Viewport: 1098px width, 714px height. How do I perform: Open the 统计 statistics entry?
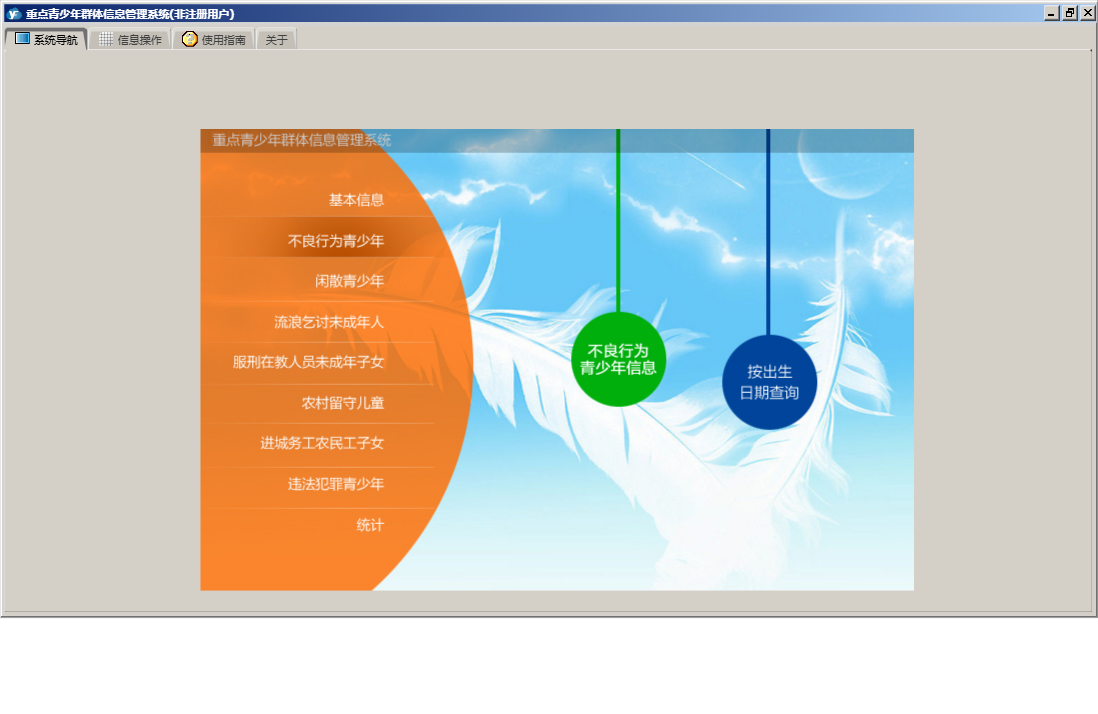[370, 525]
